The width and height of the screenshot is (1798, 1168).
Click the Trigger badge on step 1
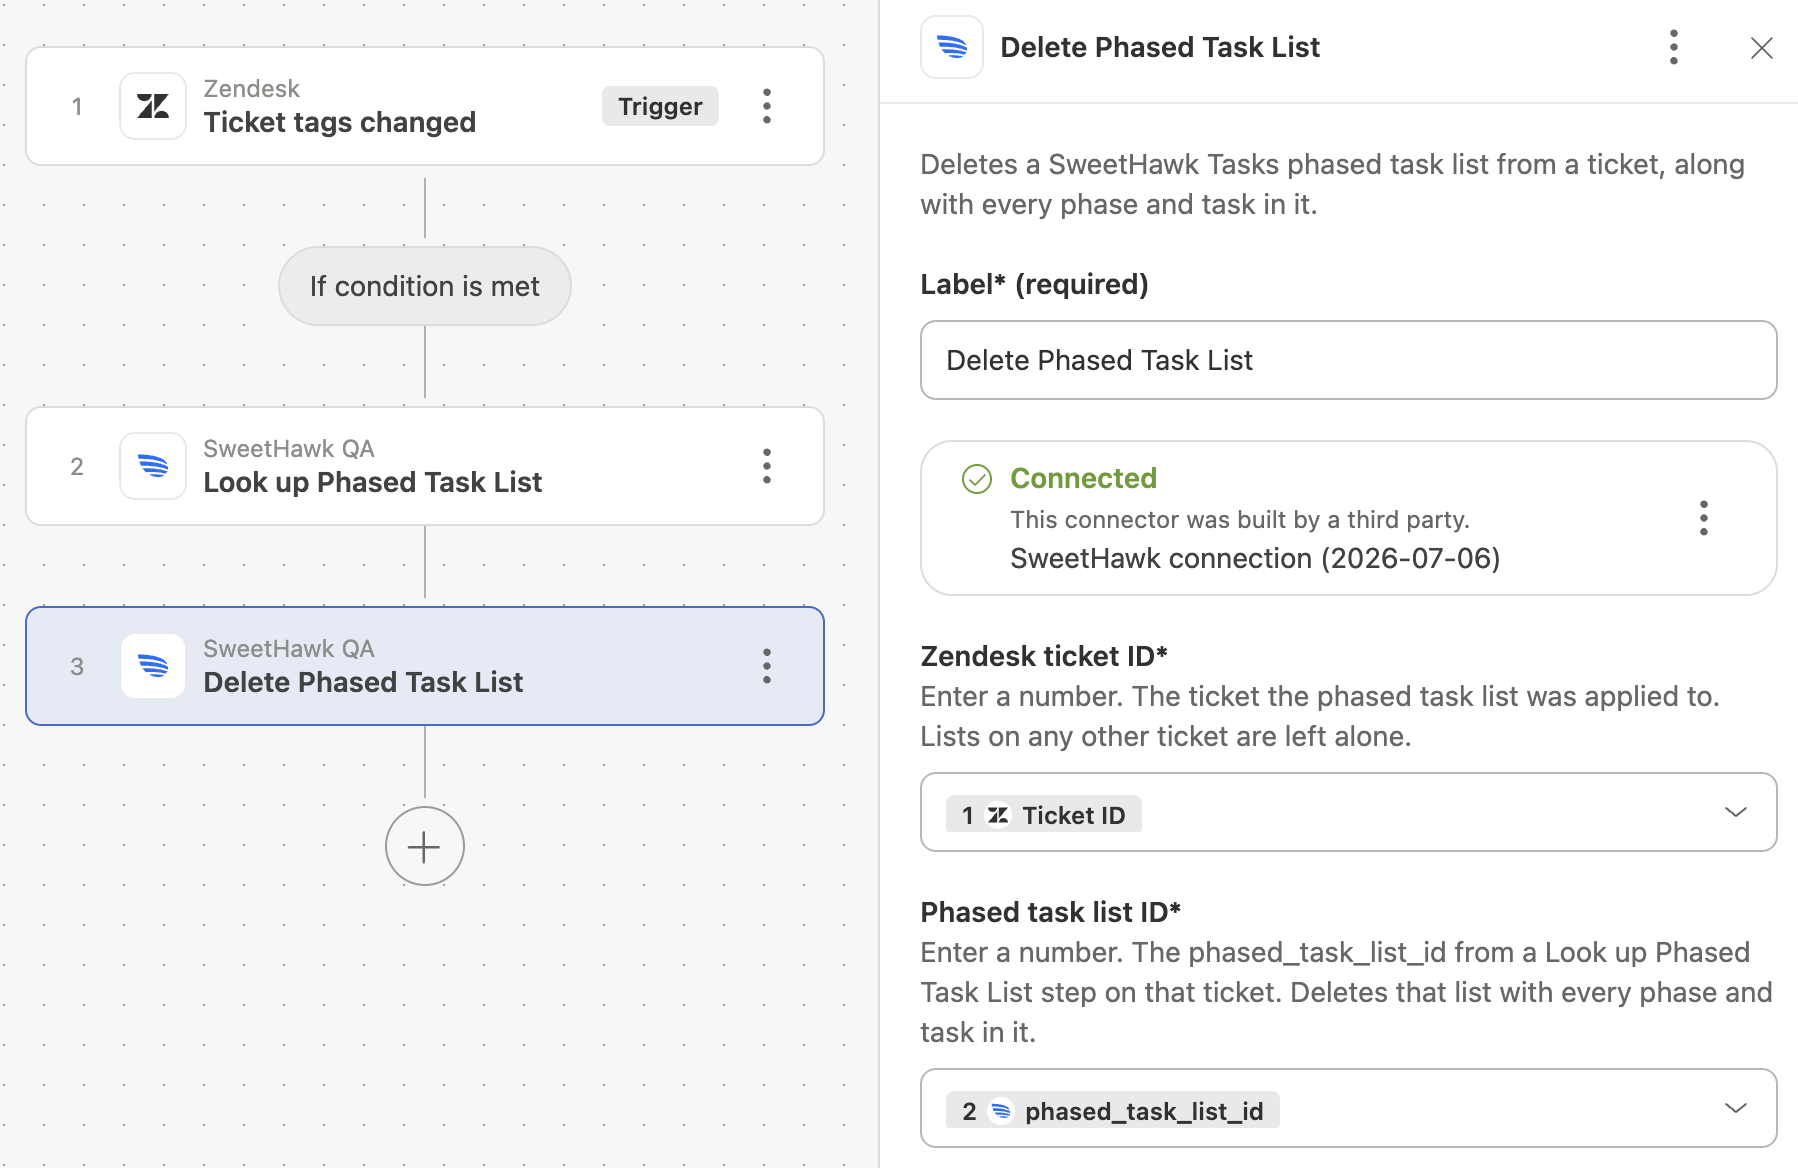pyautogui.click(x=660, y=106)
